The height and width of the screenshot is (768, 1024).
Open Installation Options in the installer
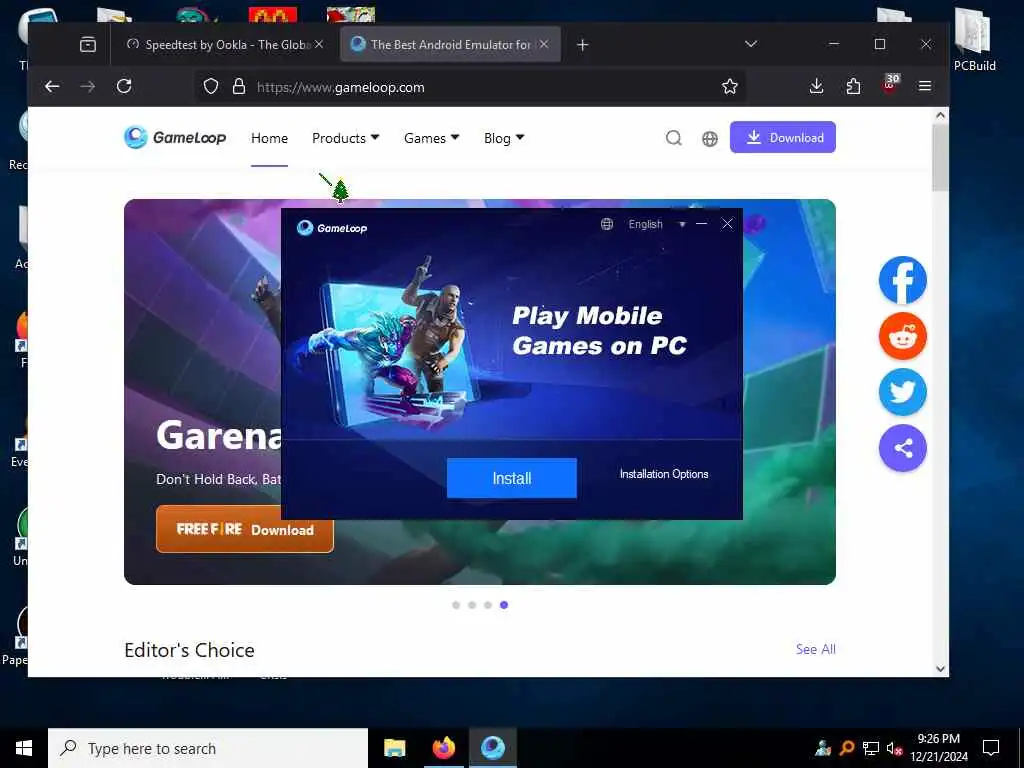tap(664, 474)
